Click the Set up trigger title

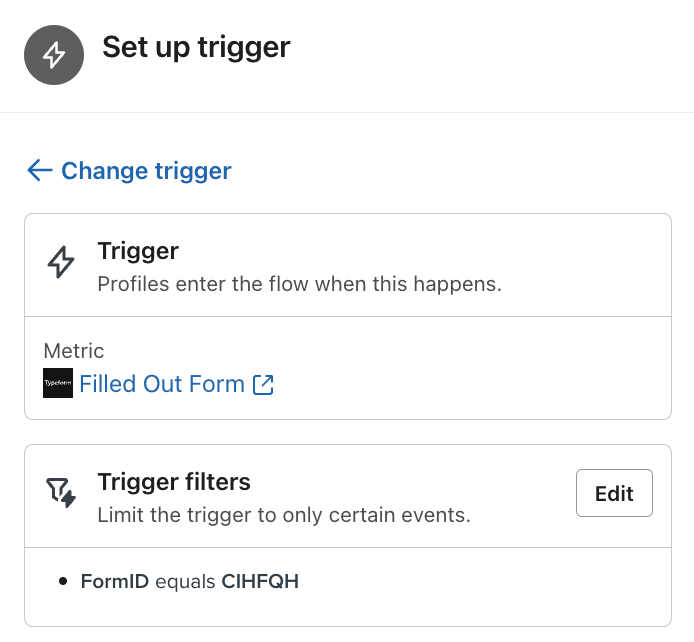point(196,47)
